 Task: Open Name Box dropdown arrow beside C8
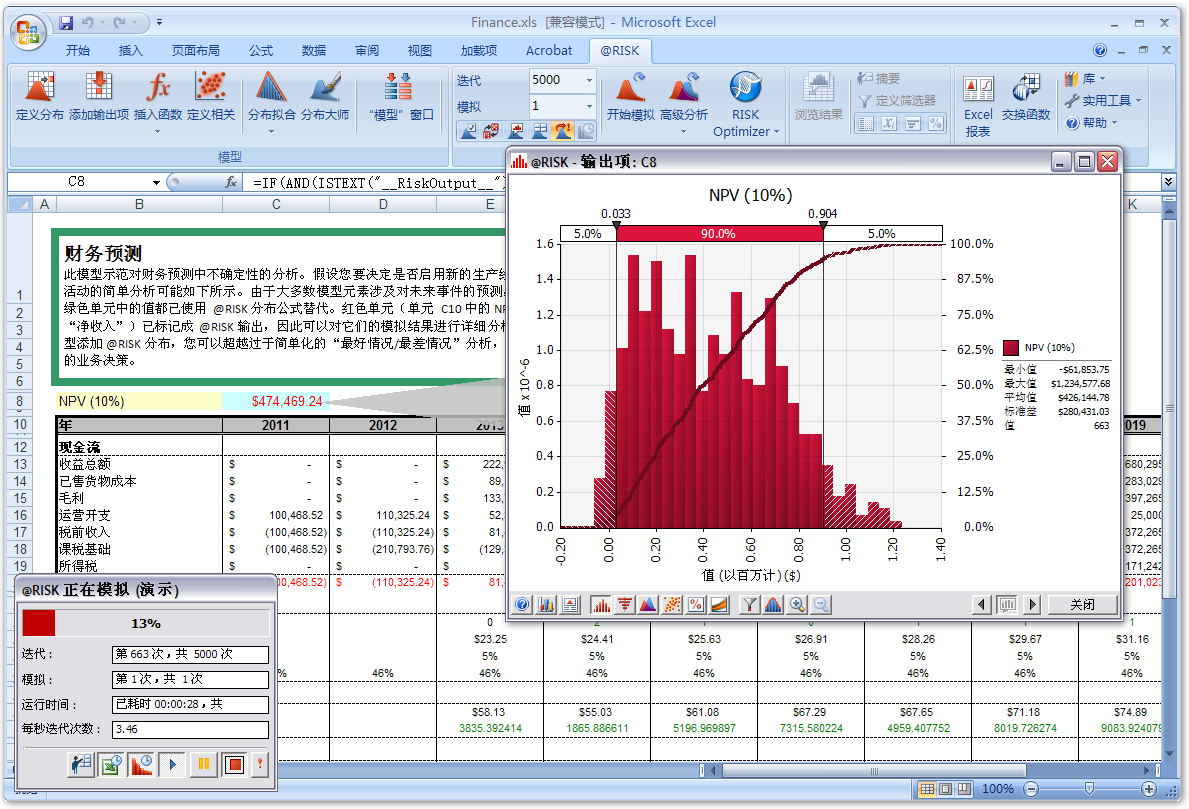(x=156, y=183)
